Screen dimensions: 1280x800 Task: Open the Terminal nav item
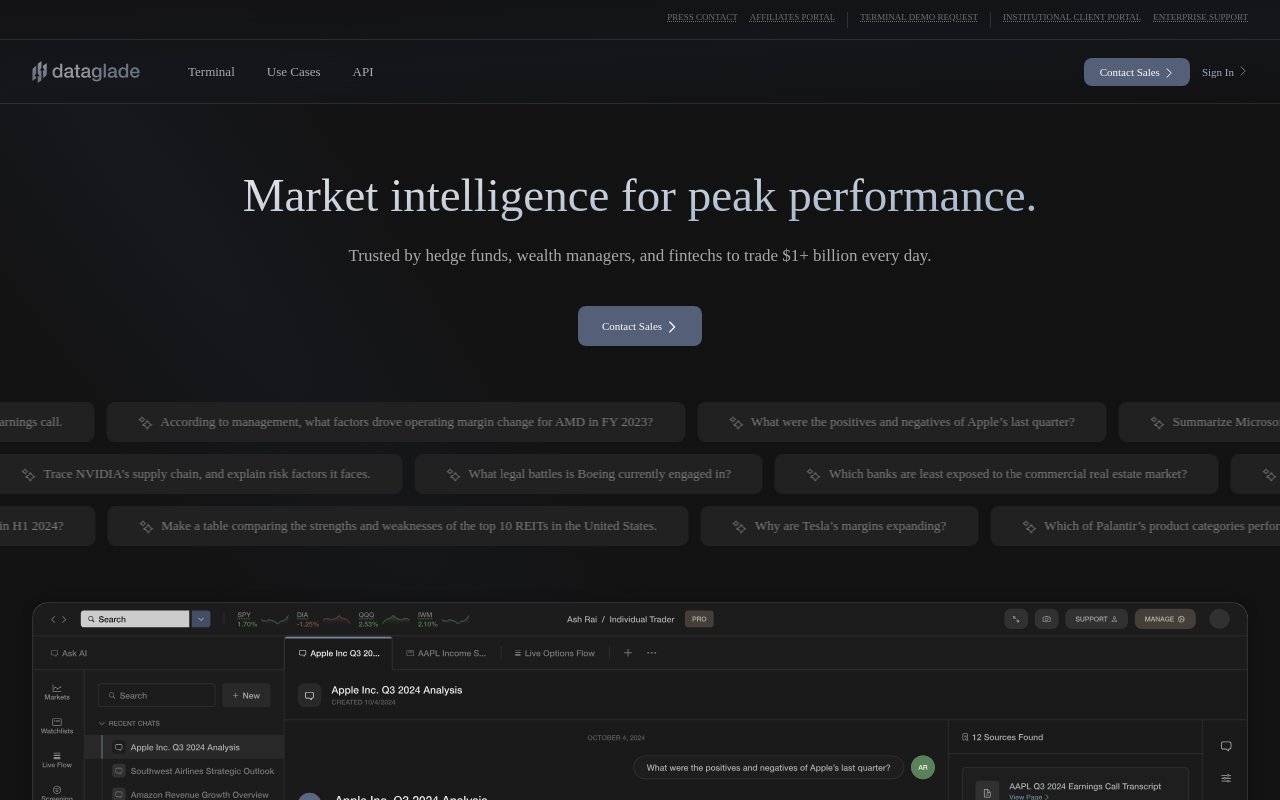[211, 72]
